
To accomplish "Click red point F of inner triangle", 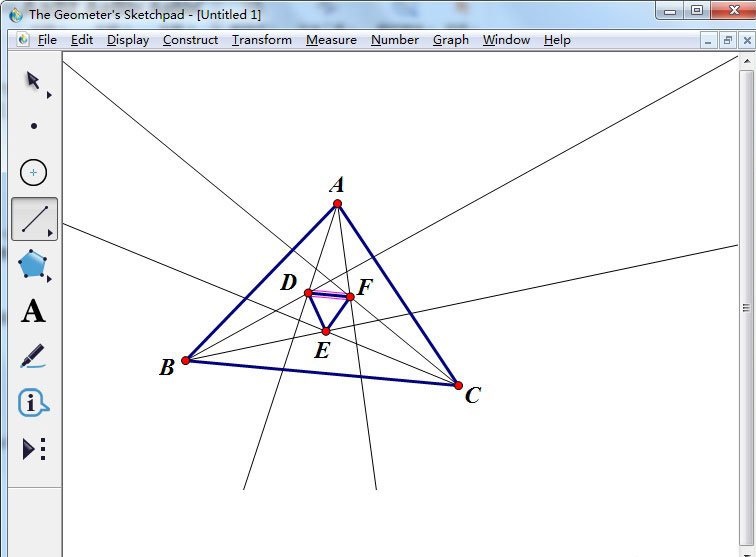I will pyautogui.click(x=351, y=297).
